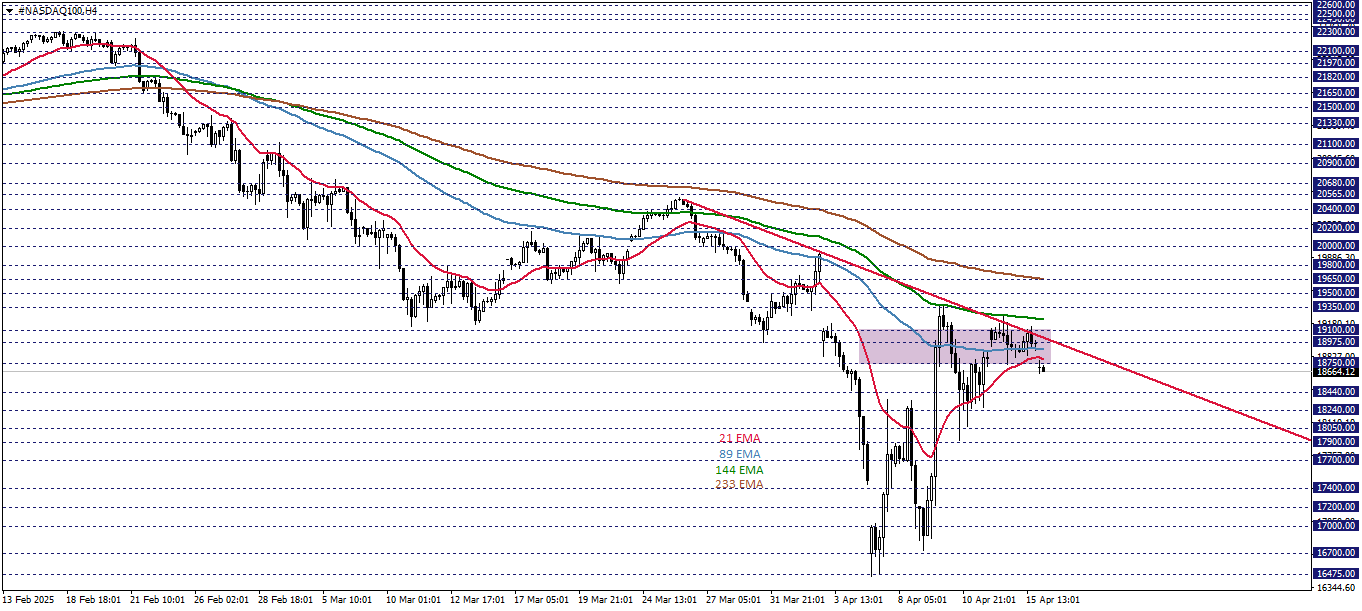Click the 18975.00 price level label

pos(1336,342)
